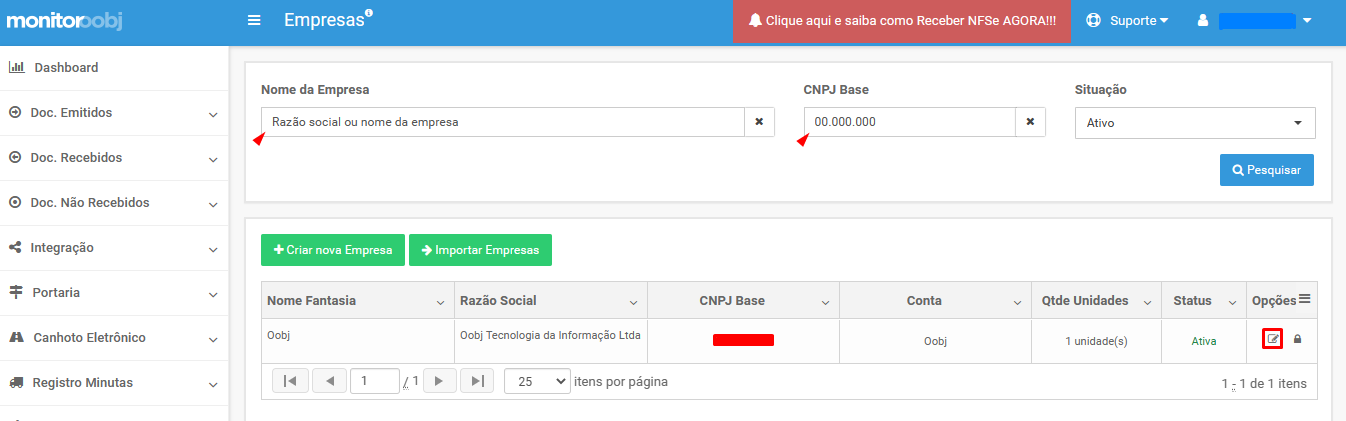Expand the user account caret
Viewport: 1346px width, 421px height.
1307,20
